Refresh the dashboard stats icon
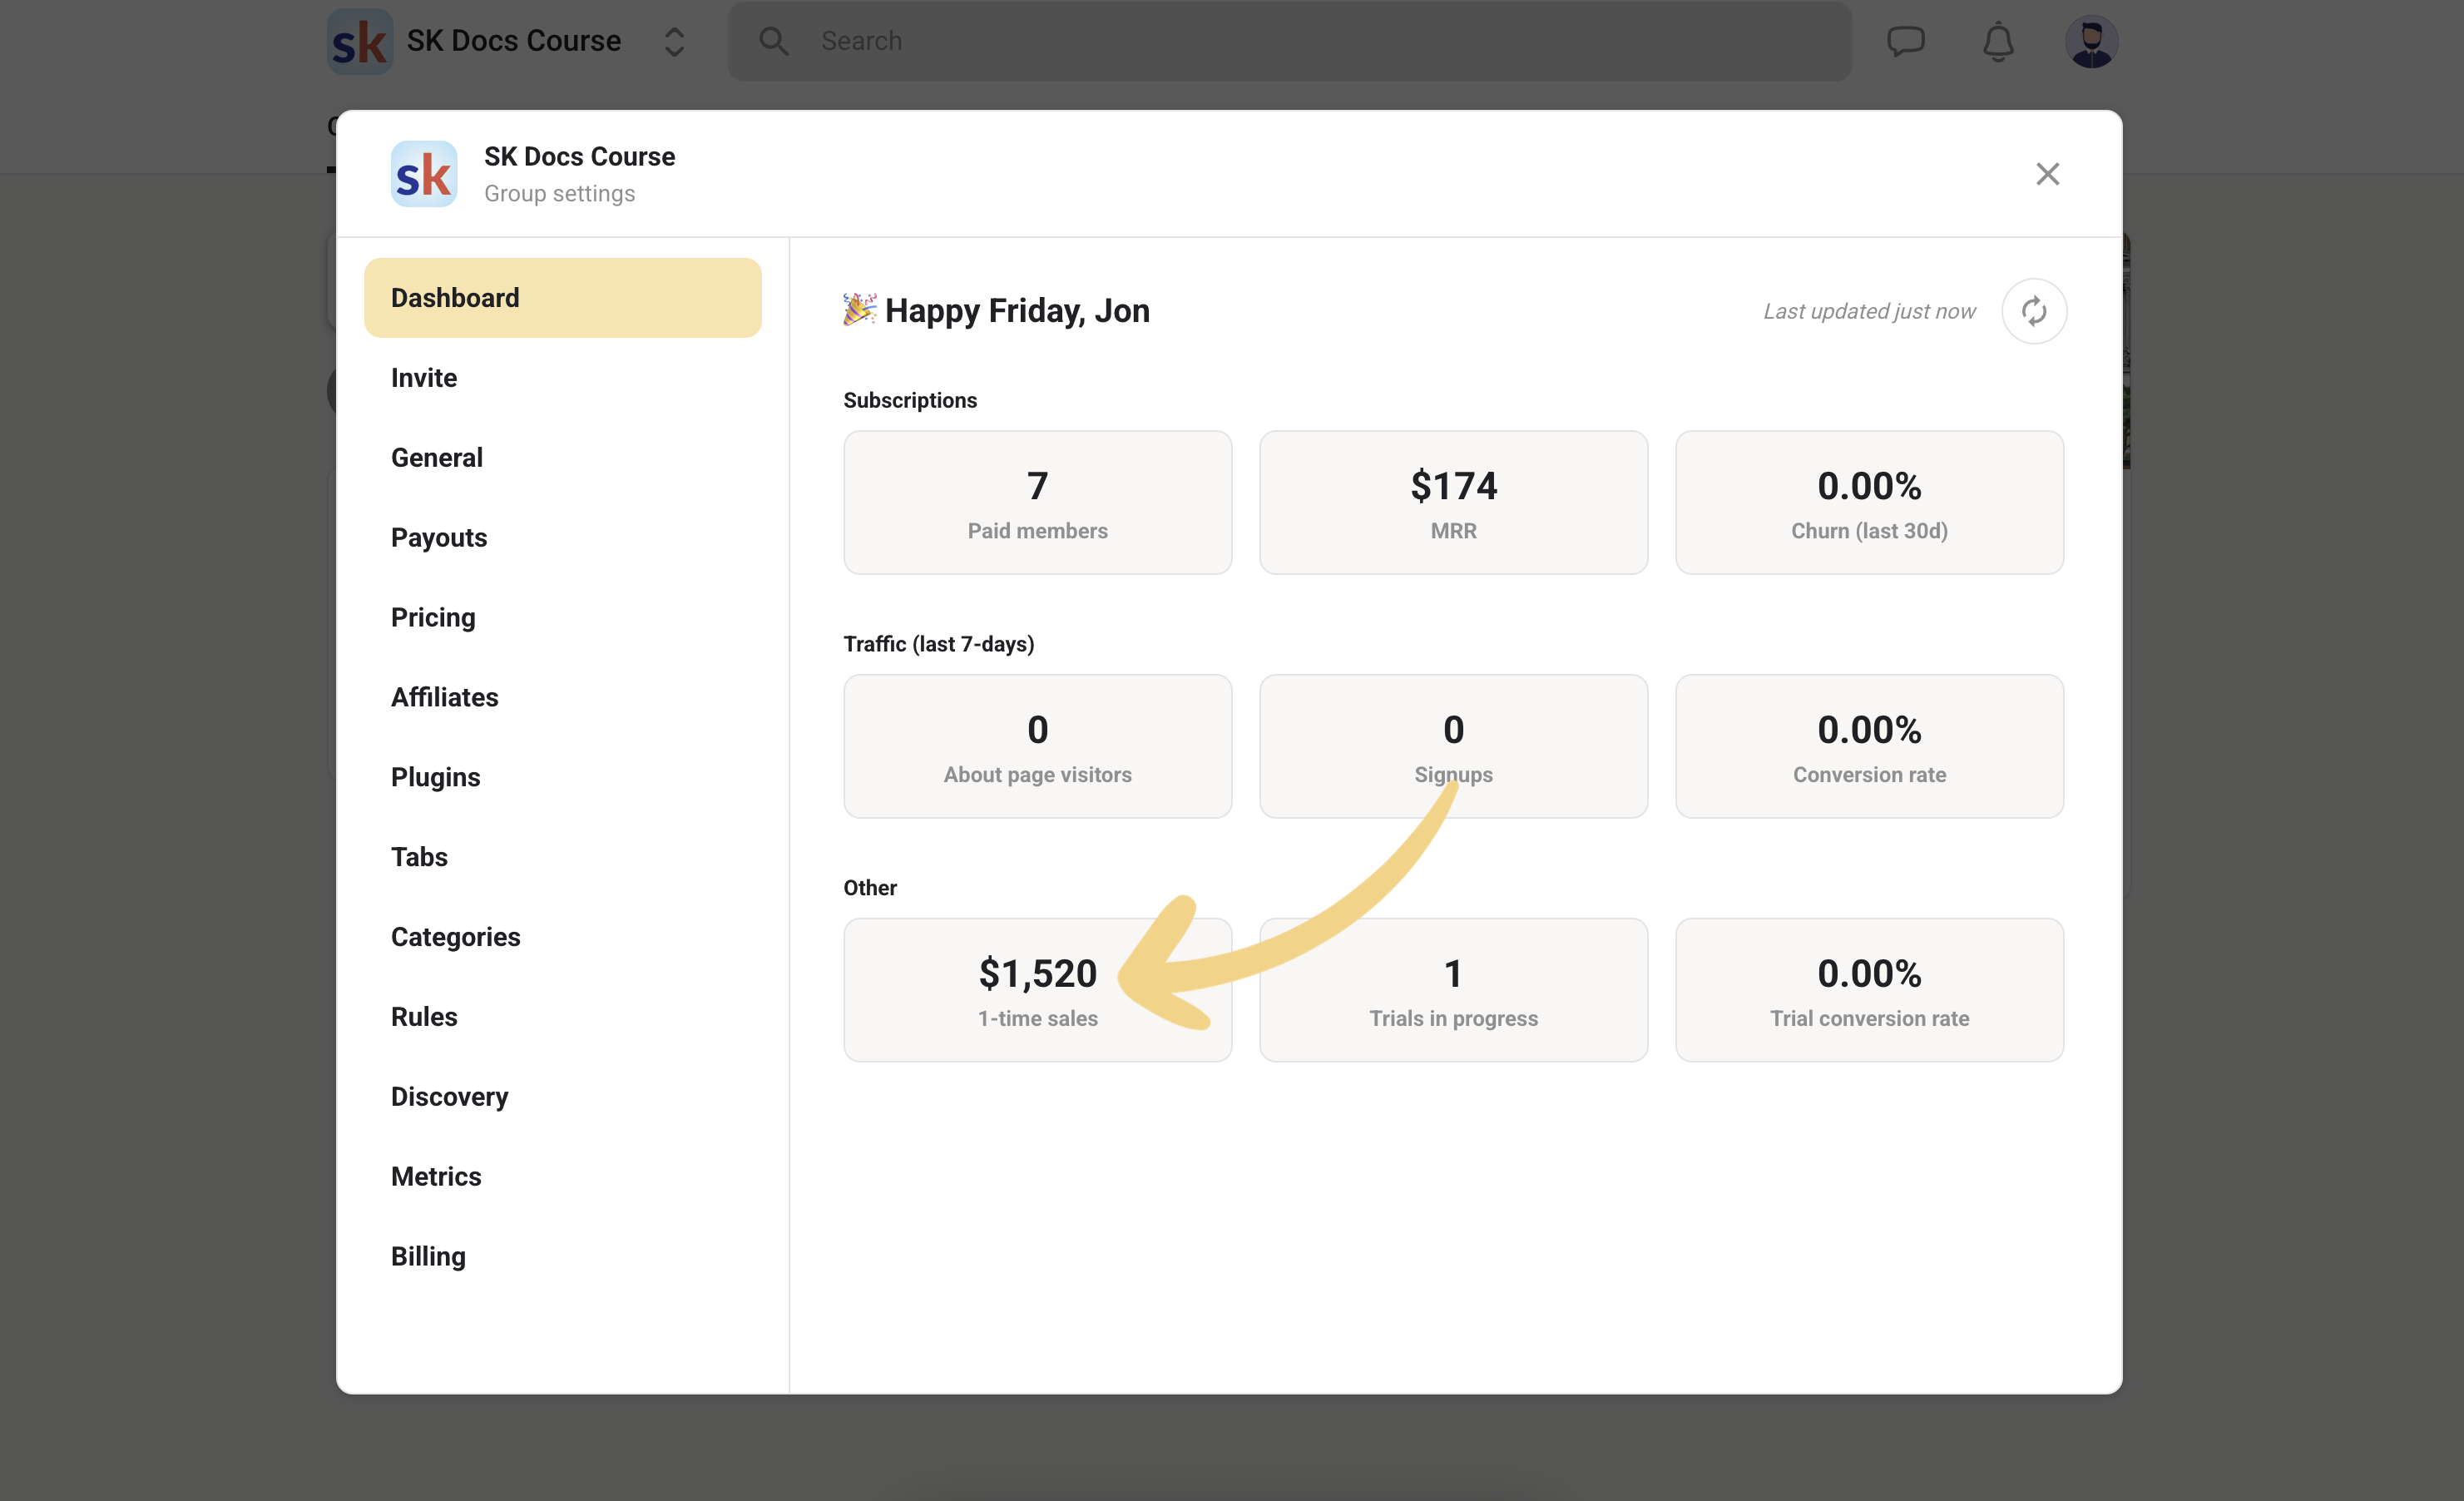The width and height of the screenshot is (2464, 1501). (2033, 311)
